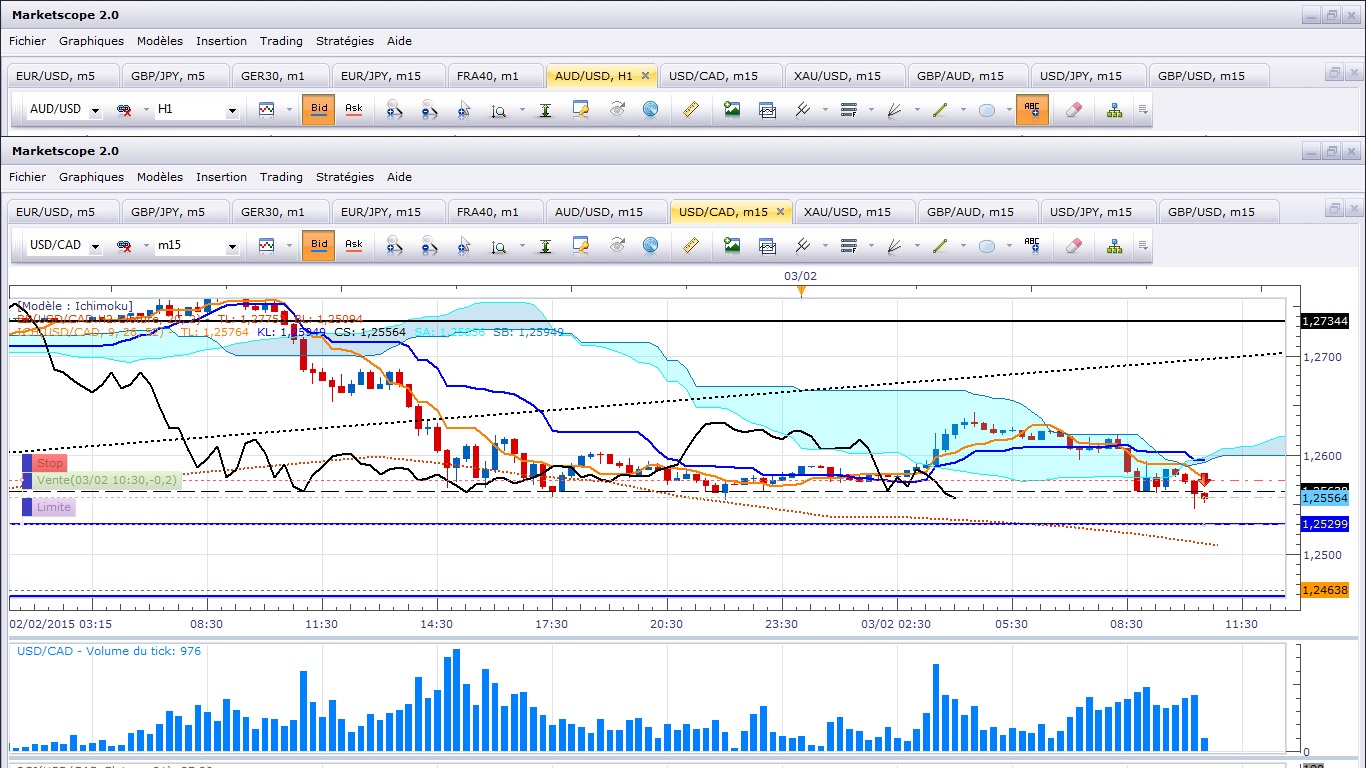Click the blue 1,25299 price label
The width and height of the screenshot is (1366, 768).
tap(1325, 523)
